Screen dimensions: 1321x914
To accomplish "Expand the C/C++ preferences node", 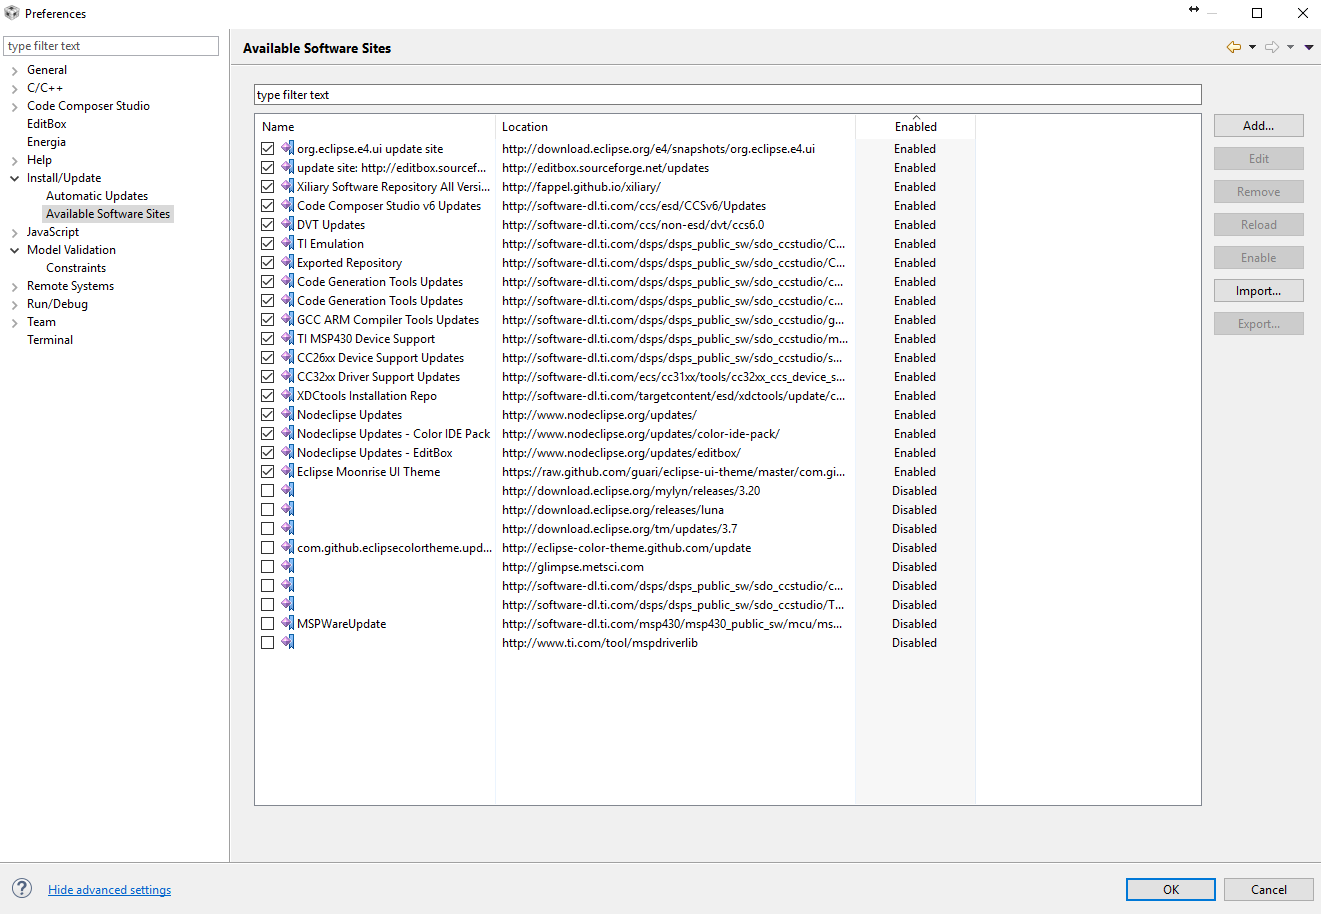I will tap(14, 88).
